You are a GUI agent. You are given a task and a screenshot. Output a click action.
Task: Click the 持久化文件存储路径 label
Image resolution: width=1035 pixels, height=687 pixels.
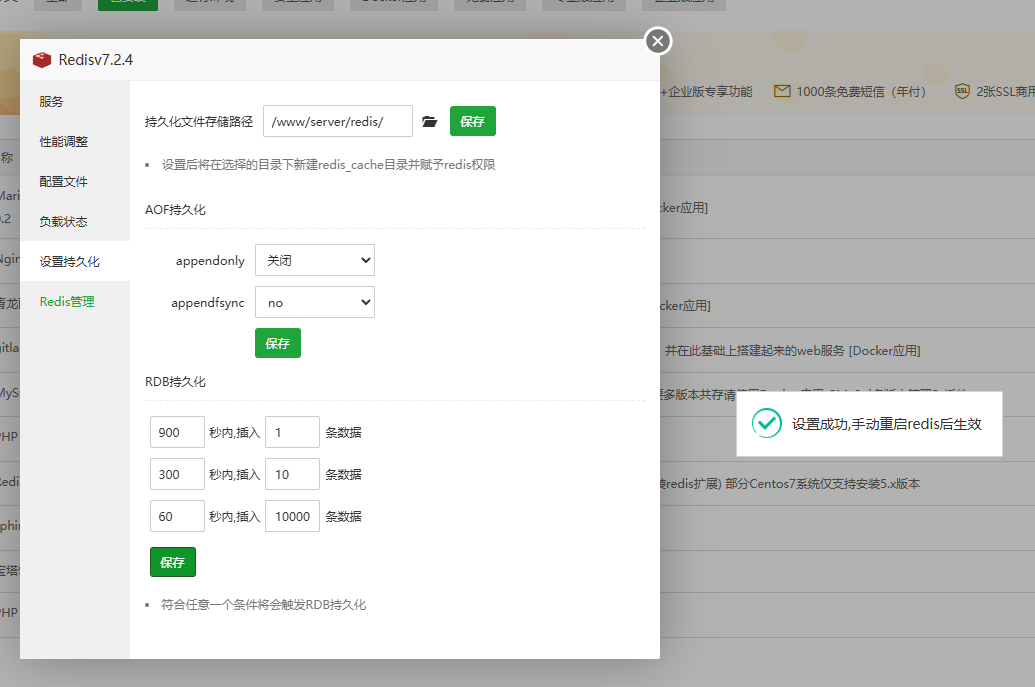click(x=199, y=121)
